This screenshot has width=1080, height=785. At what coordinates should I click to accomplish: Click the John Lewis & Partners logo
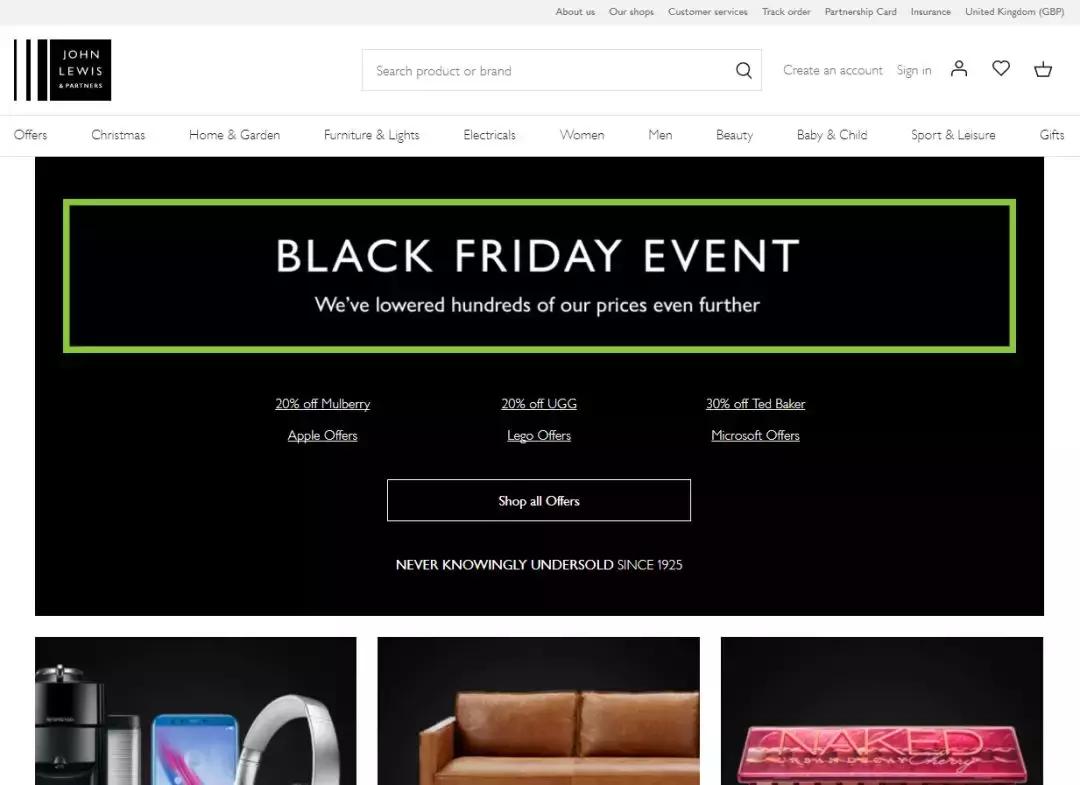click(x=63, y=70)
